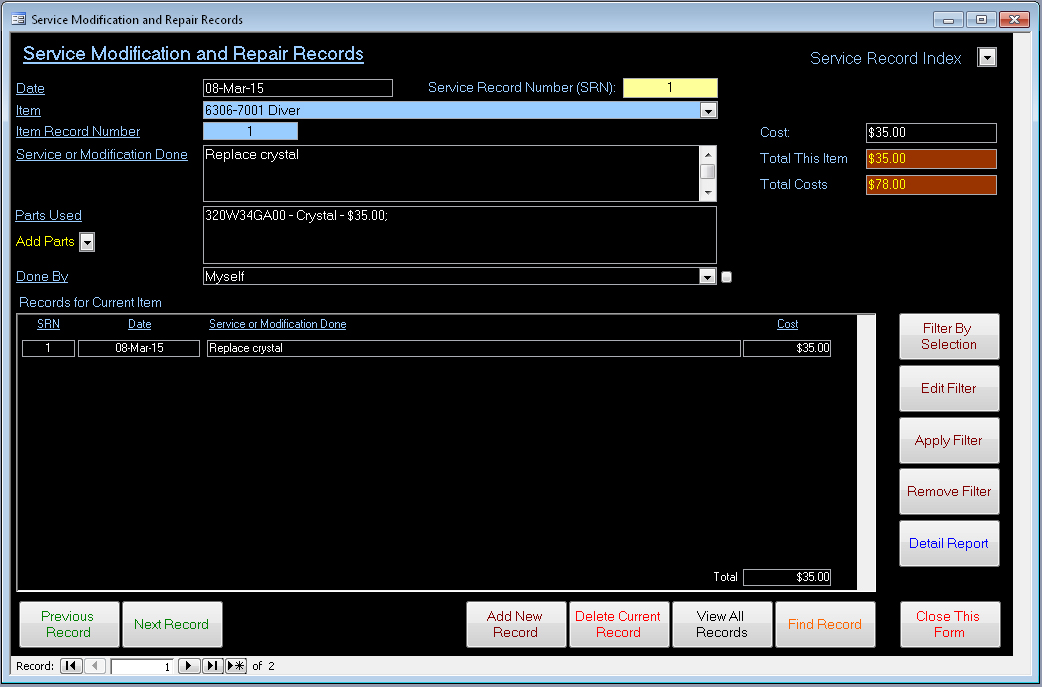This screenshot has height=687, width=1042.
Task: Click the Item Record Number field
Action: 250,132
